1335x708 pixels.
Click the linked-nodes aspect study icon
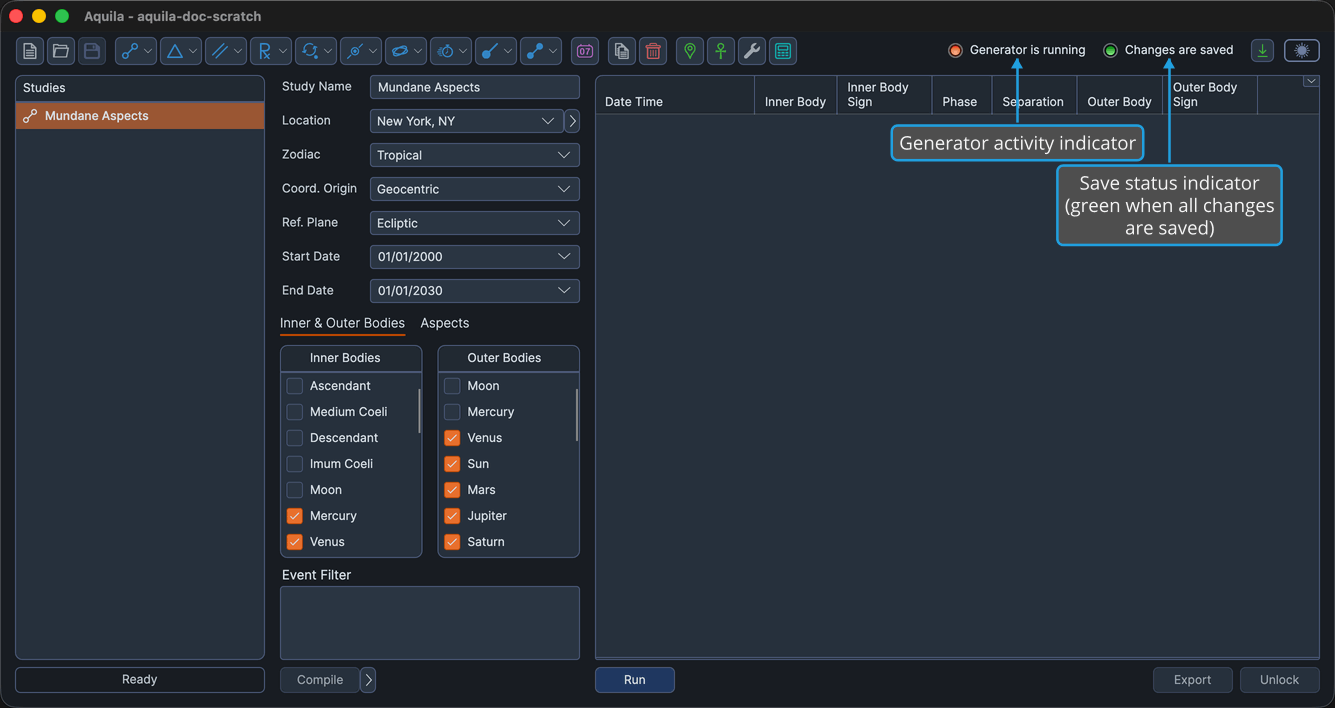click(129, 51)
